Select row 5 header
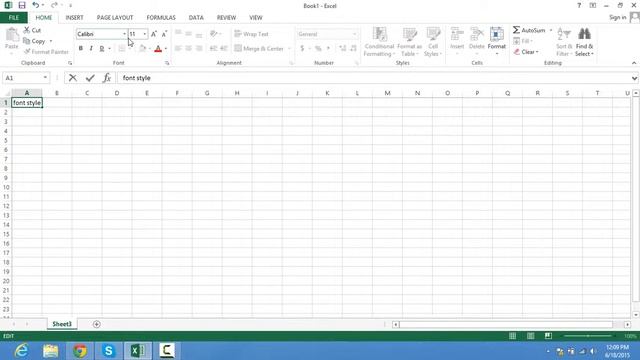 (x=6, y=140)
